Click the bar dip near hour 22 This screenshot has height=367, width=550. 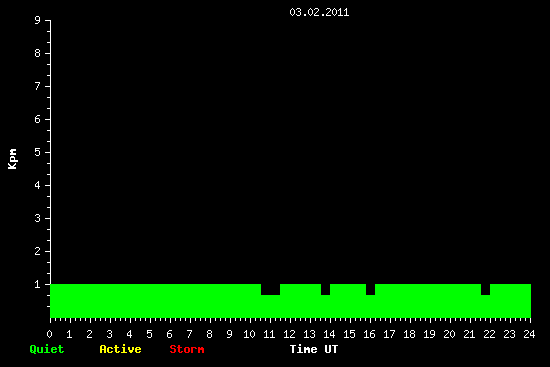(485, 289)
